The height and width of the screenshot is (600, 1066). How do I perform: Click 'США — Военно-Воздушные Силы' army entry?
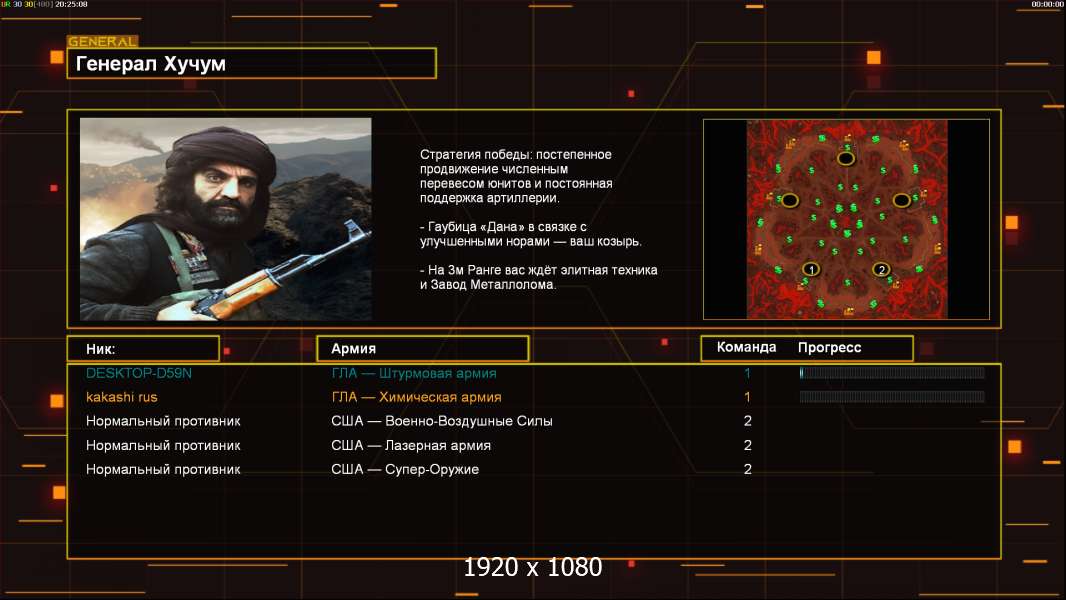coord(442,421)
